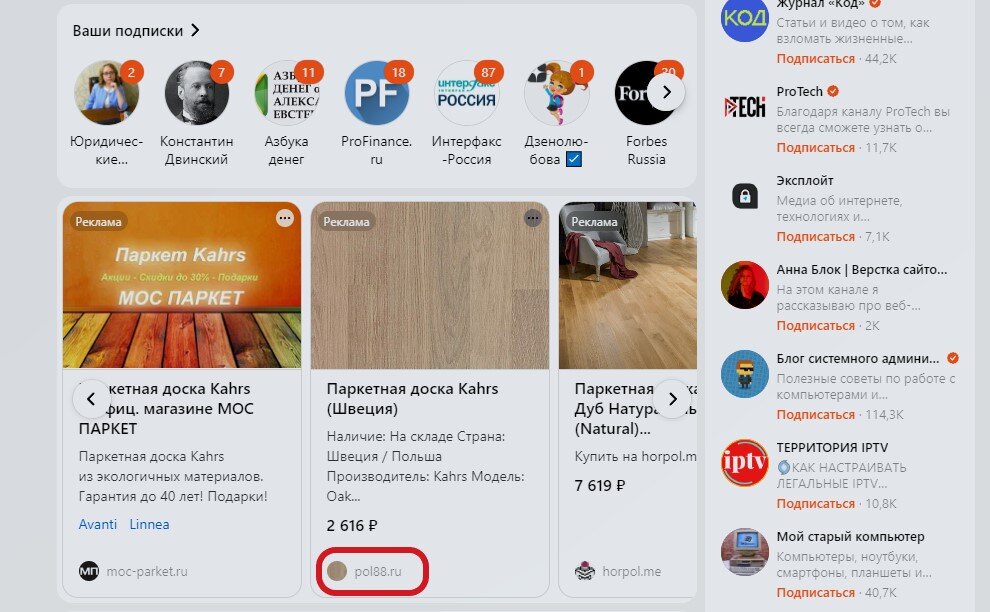Click the Ваши подписки heading

coord(128,31)
